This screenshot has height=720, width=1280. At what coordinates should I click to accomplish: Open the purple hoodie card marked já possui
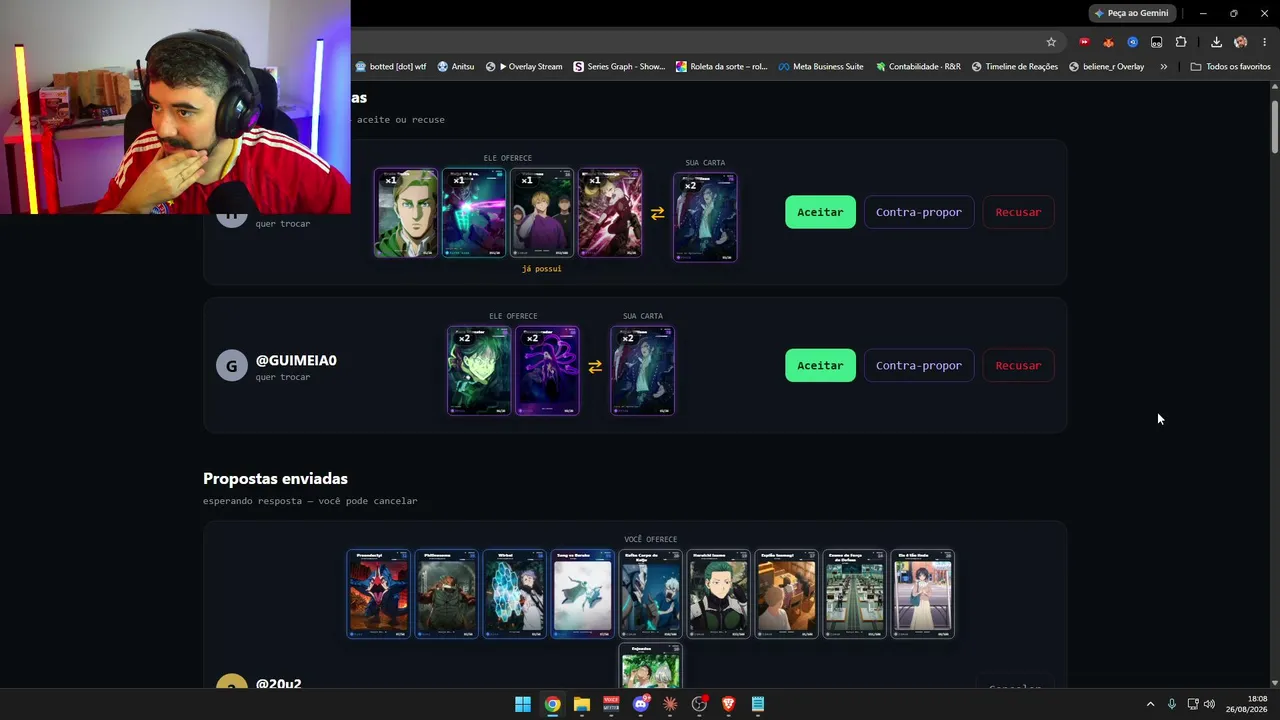pyautogui.click(x=542, y=213)
